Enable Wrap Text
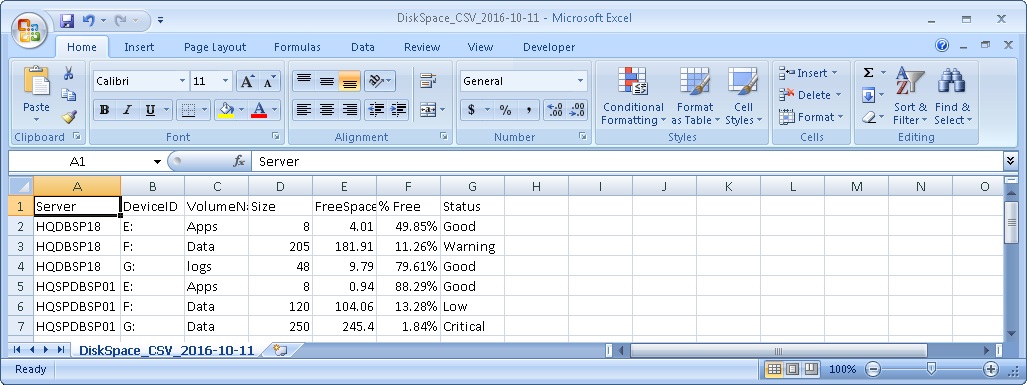The height and width of the screenshot is (385, 1027). tap(428, 81)
